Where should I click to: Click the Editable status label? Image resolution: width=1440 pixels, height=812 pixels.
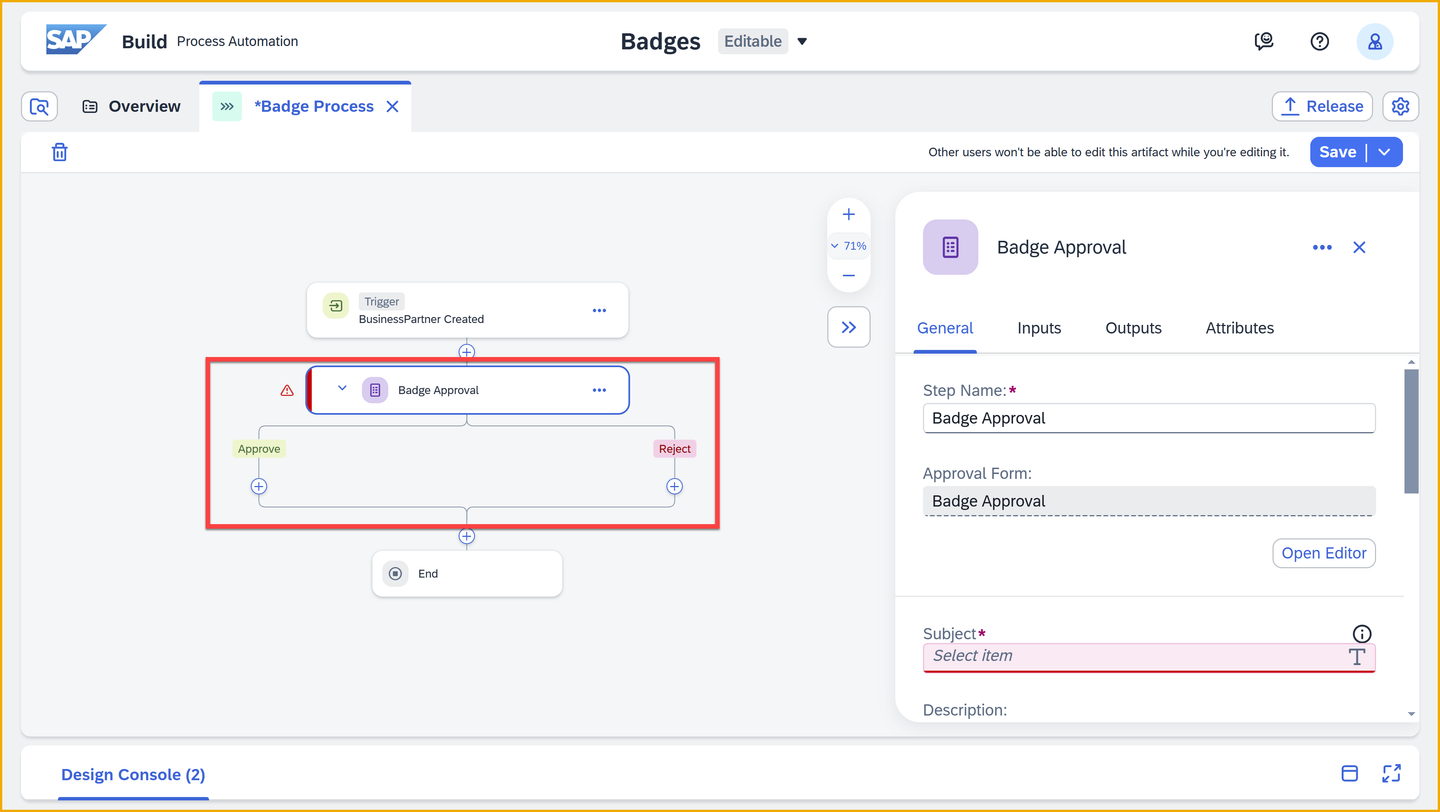click(x=753, y=41)
